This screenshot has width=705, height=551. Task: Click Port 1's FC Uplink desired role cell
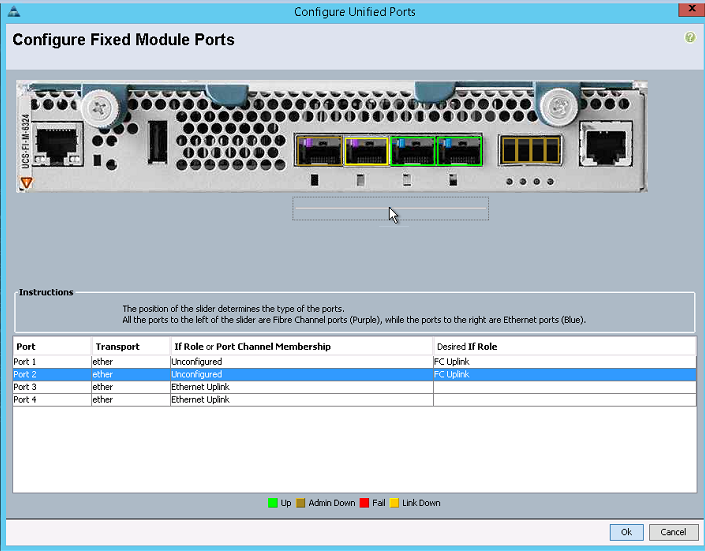(565, 362)
